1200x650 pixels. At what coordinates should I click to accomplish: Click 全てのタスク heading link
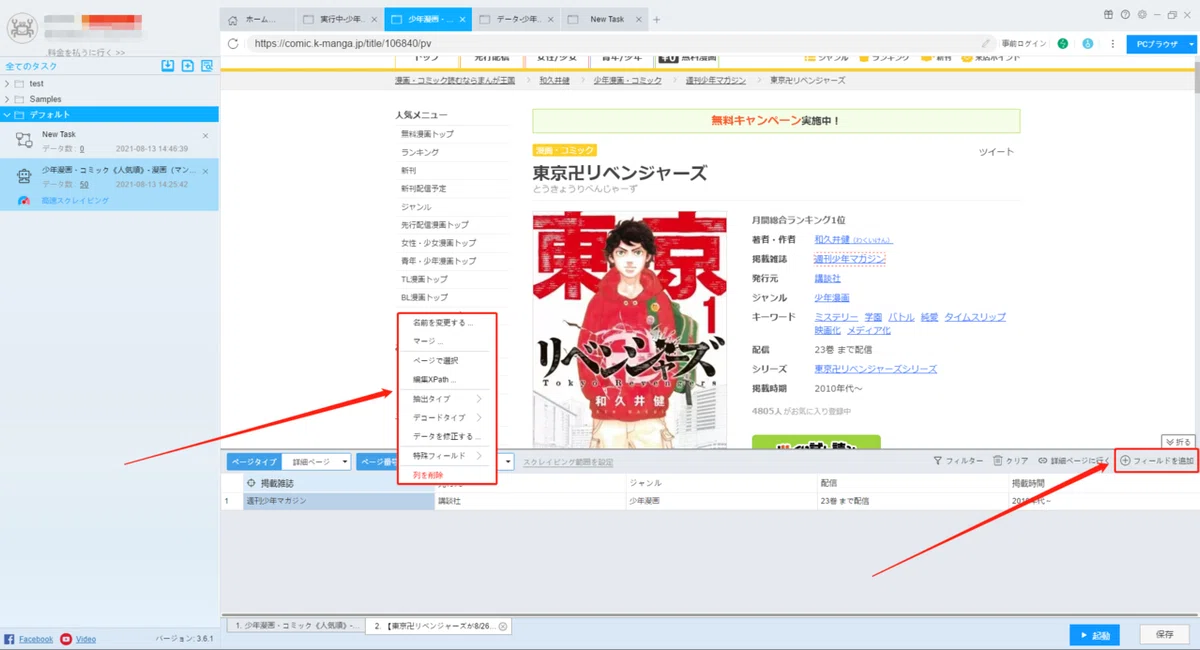pos(30,66)
